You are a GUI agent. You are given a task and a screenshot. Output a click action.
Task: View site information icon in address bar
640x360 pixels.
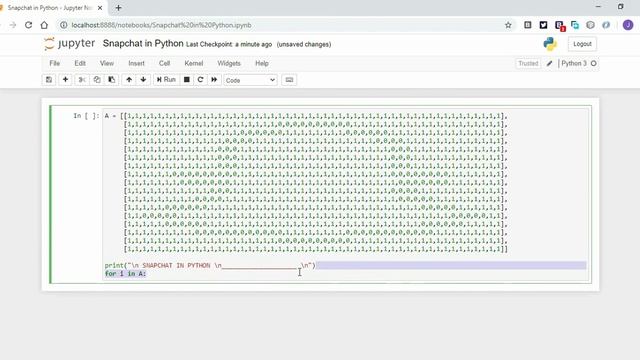(x=63, y=25)
